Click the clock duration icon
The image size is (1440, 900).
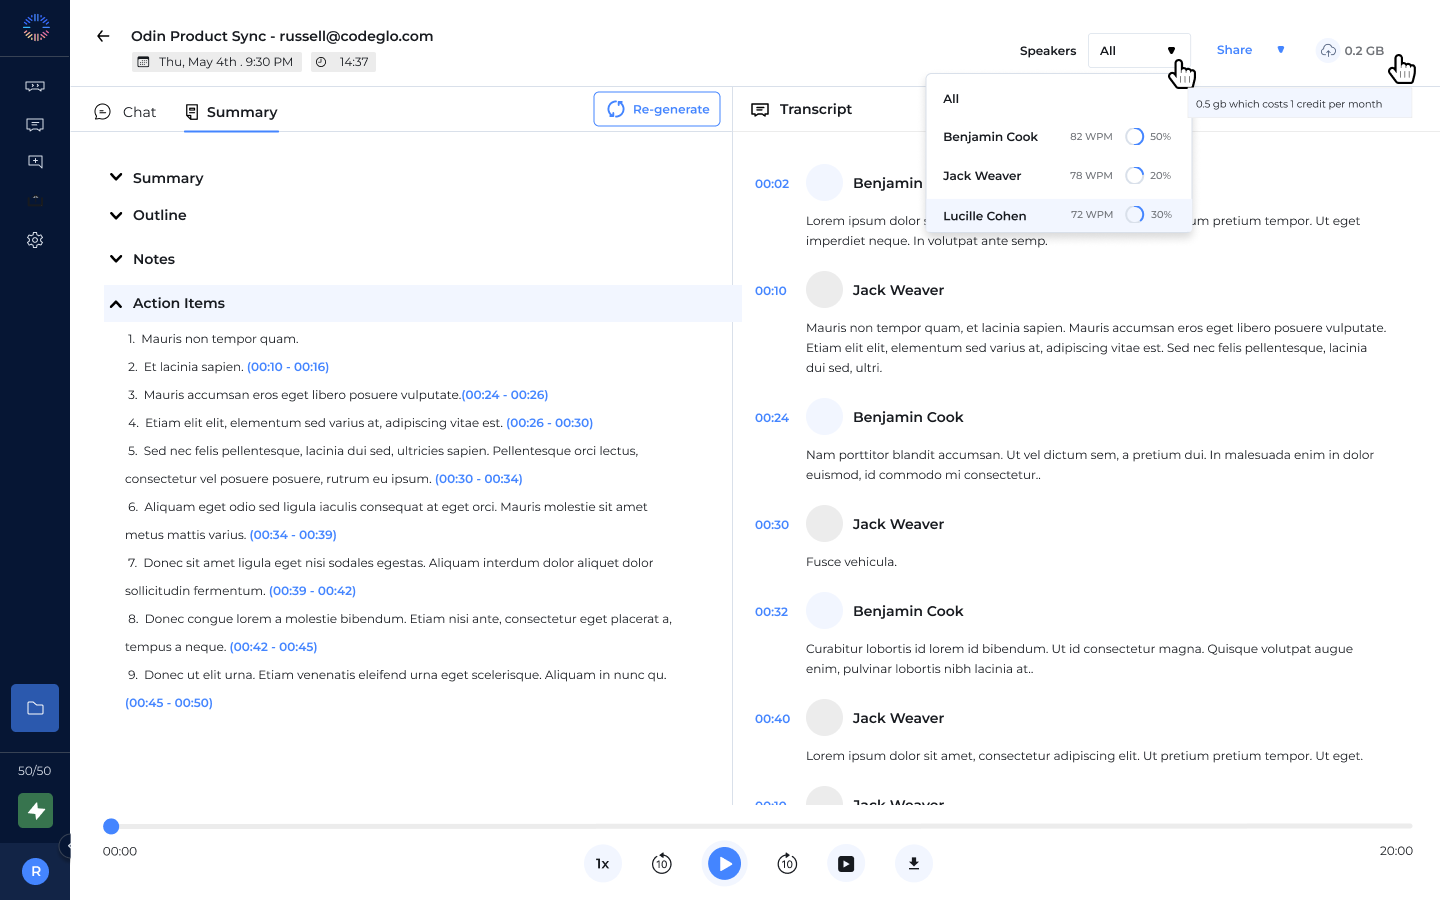pos(321,62)
